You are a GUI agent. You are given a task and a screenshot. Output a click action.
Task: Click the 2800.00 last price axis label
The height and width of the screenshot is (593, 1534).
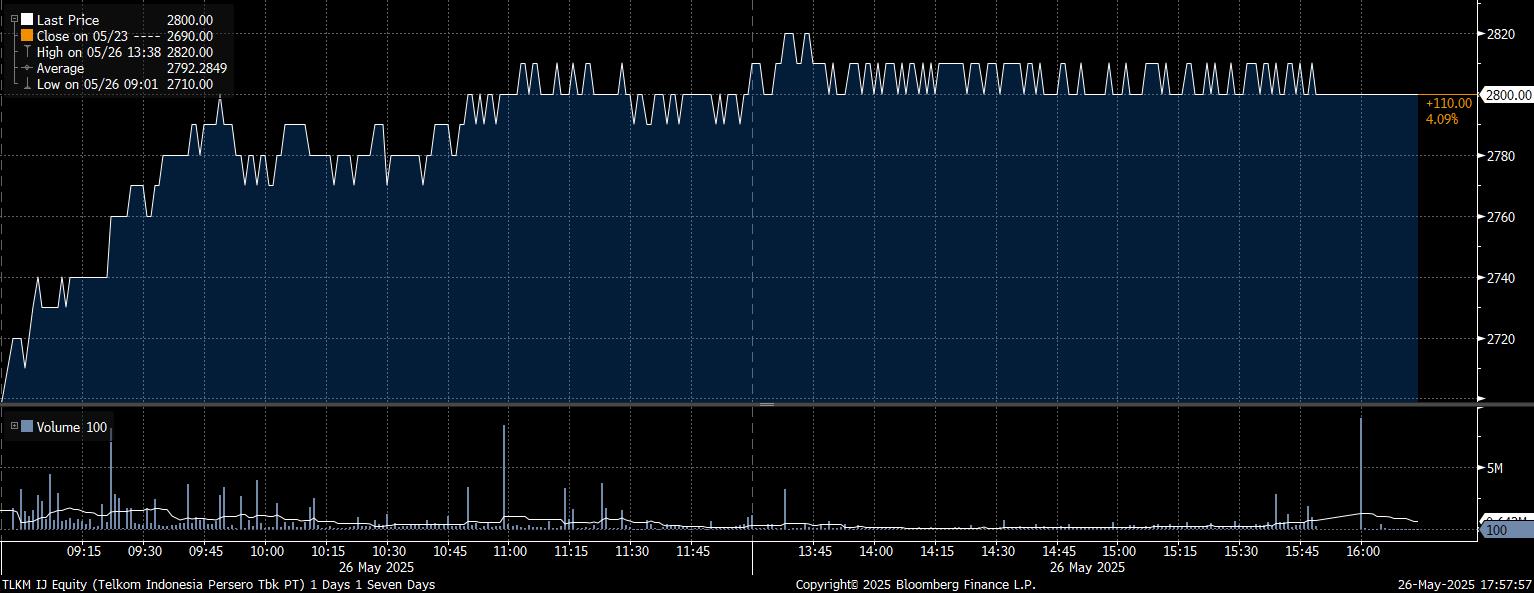[1508, 95]
